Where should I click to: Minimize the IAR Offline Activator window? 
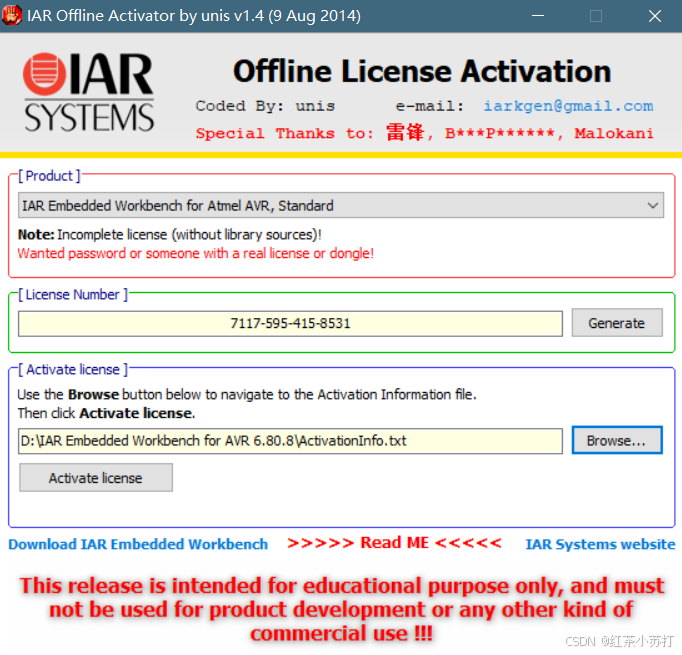tap(538, 16)
